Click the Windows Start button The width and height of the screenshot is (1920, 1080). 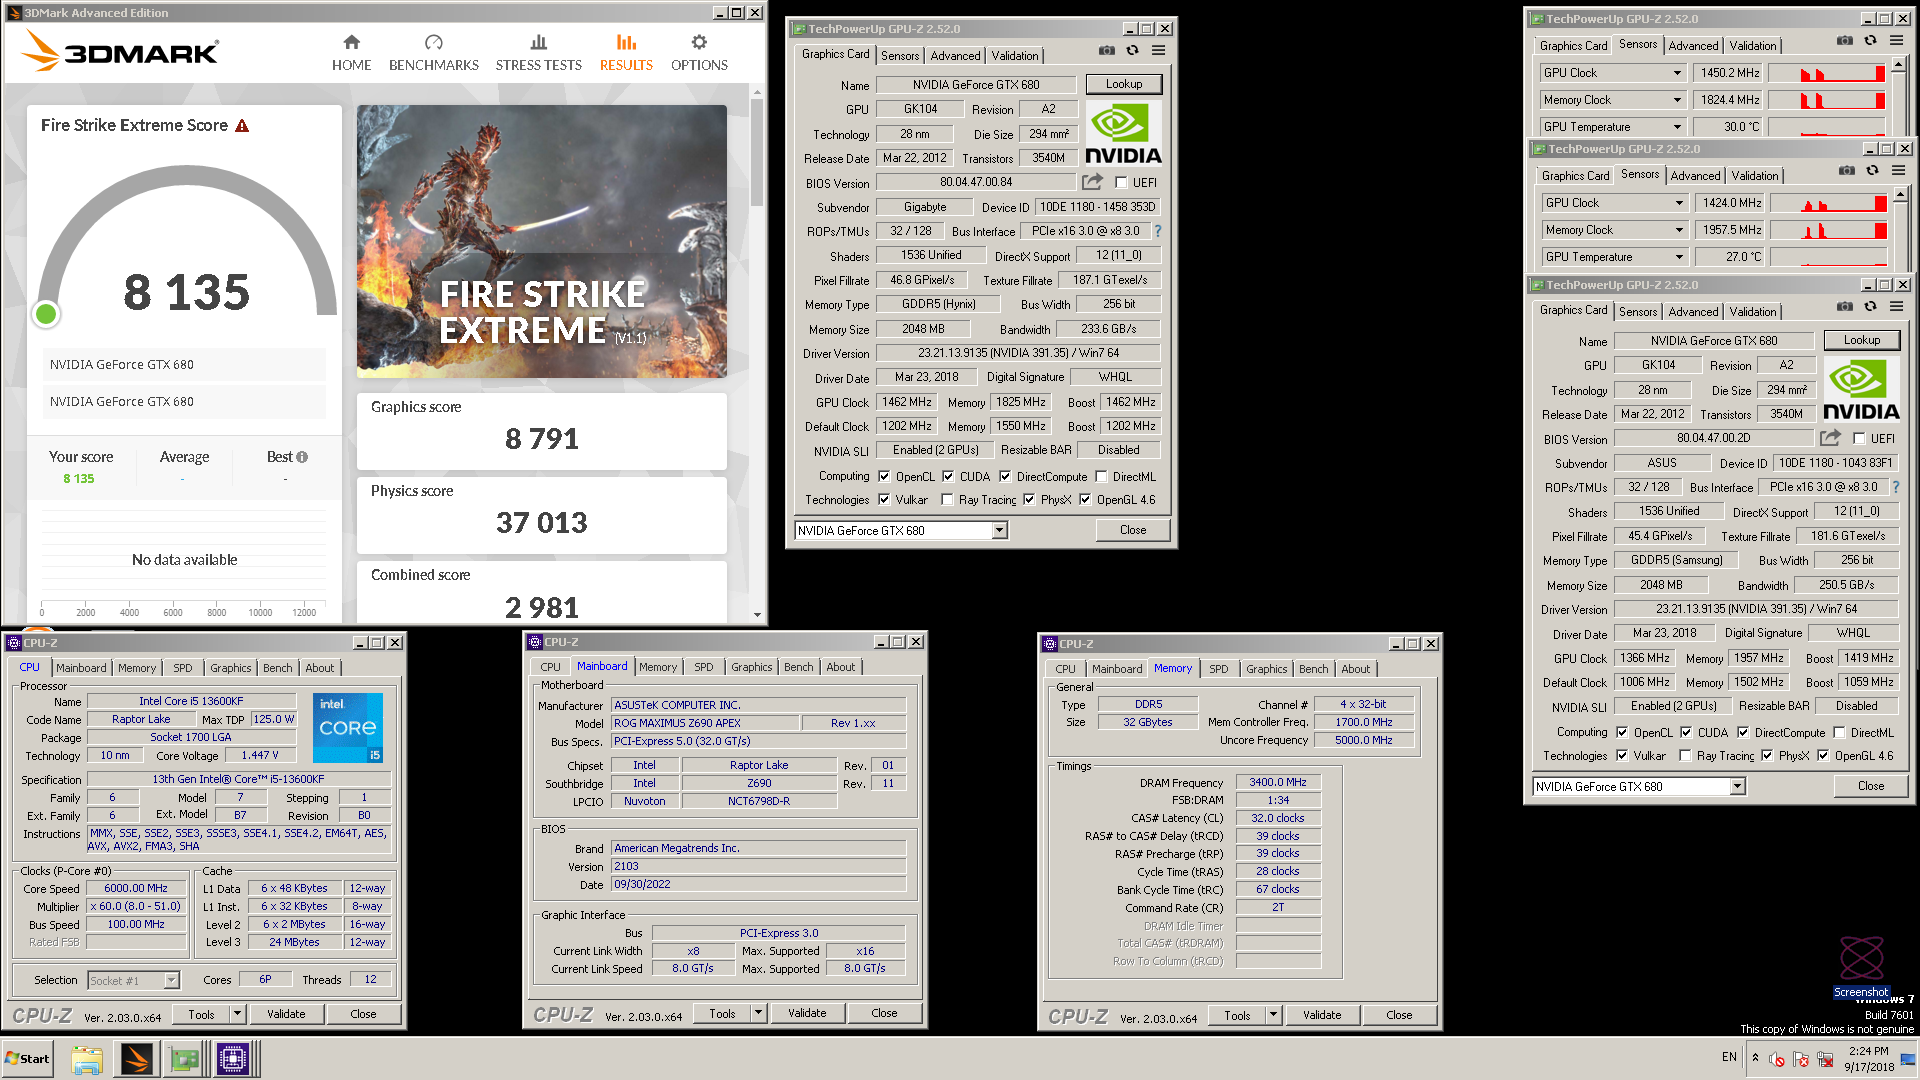[x=27, y=1059]
